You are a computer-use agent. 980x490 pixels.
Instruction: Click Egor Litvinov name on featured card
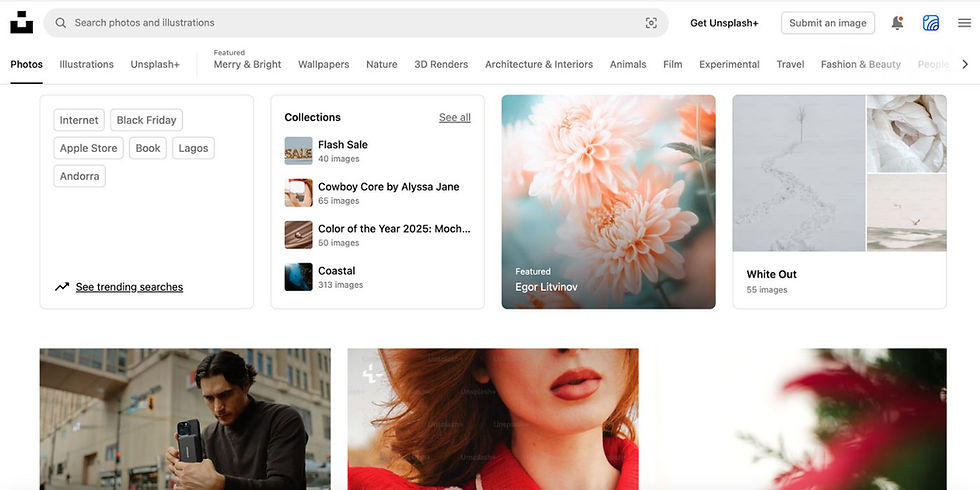point(546,287)
